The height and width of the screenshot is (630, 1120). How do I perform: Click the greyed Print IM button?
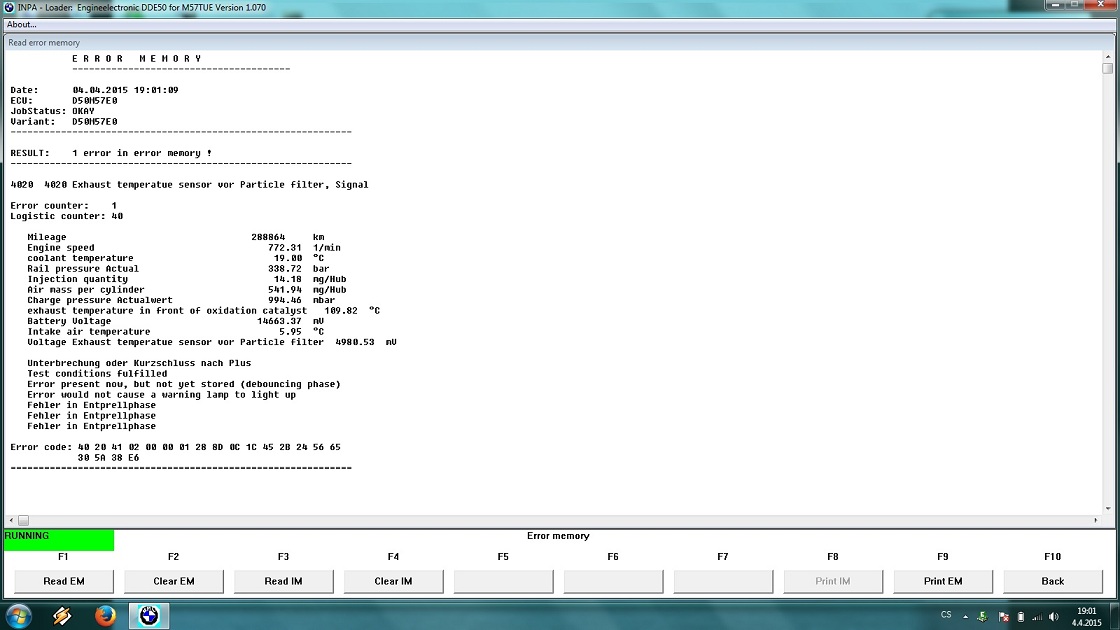point(833,581)
